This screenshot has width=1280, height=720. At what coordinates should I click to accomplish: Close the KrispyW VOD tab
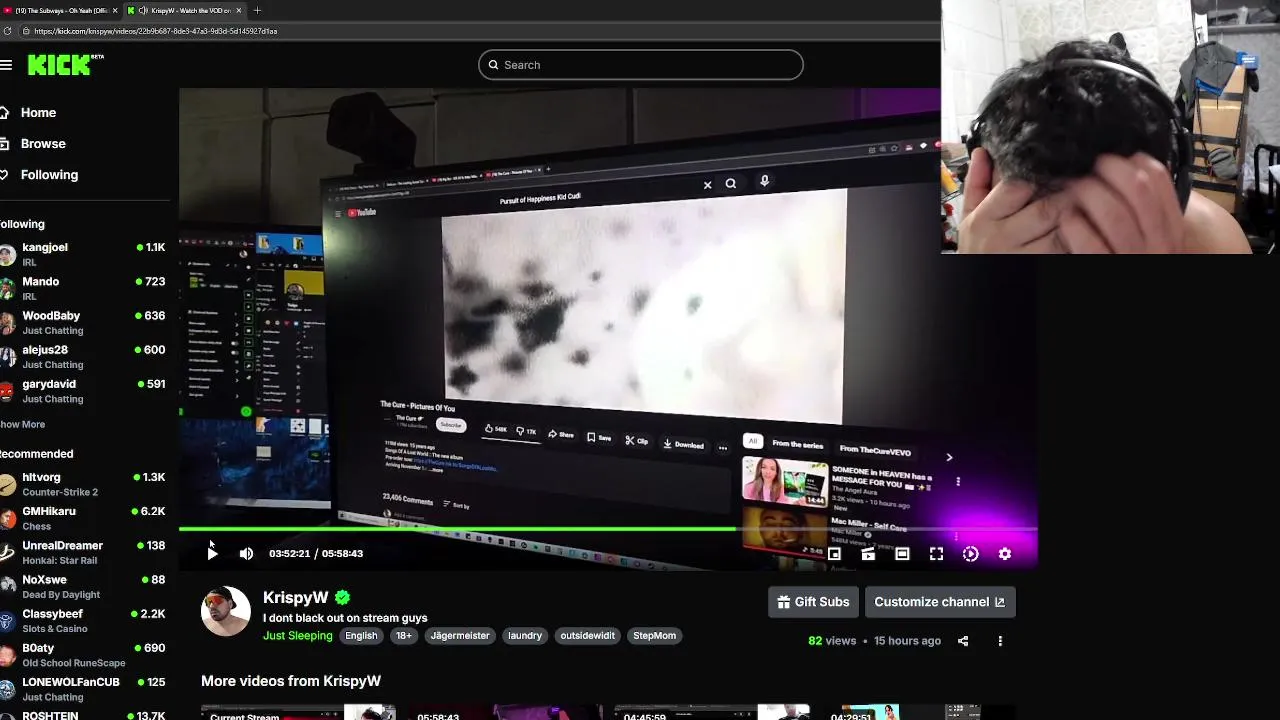(x=239, y=10)
